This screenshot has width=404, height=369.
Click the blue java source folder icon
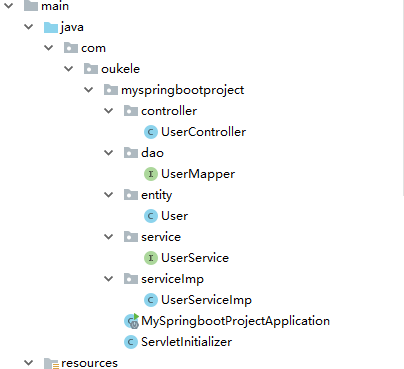click(x=51, y=27)
